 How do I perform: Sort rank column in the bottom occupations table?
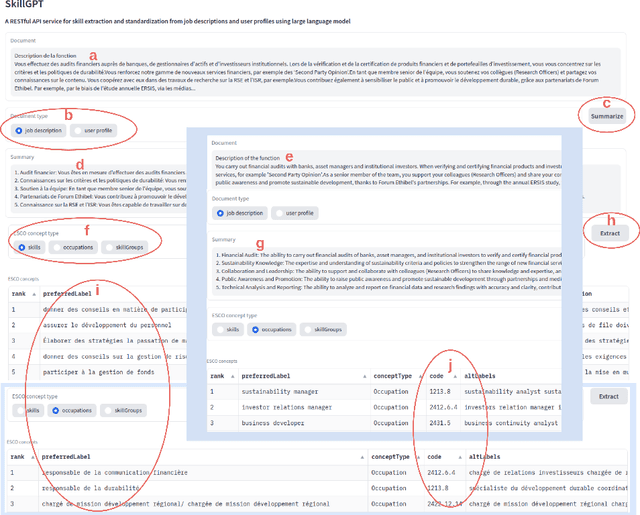click(x=33, y=457)
